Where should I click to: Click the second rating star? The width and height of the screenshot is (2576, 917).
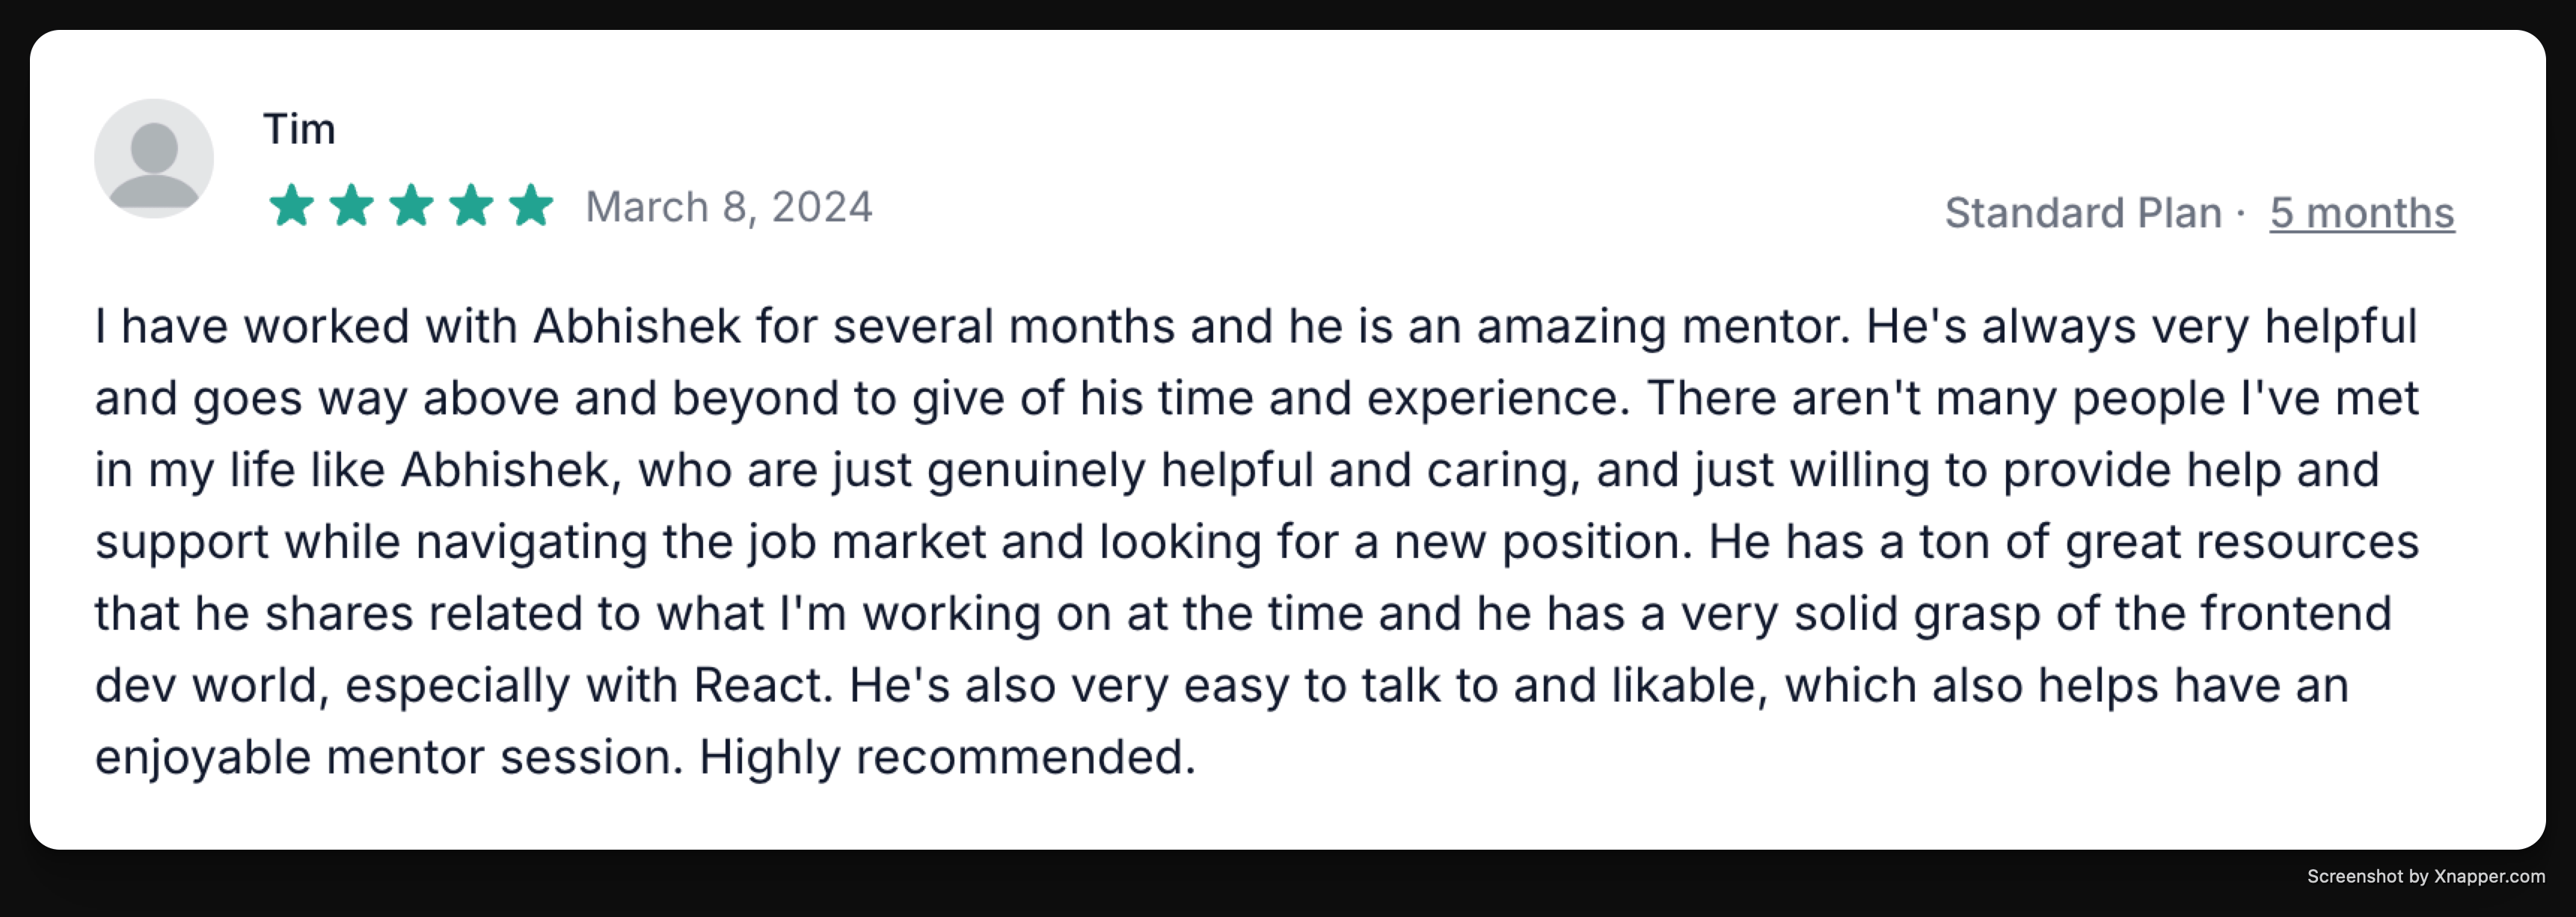point(352,206)
